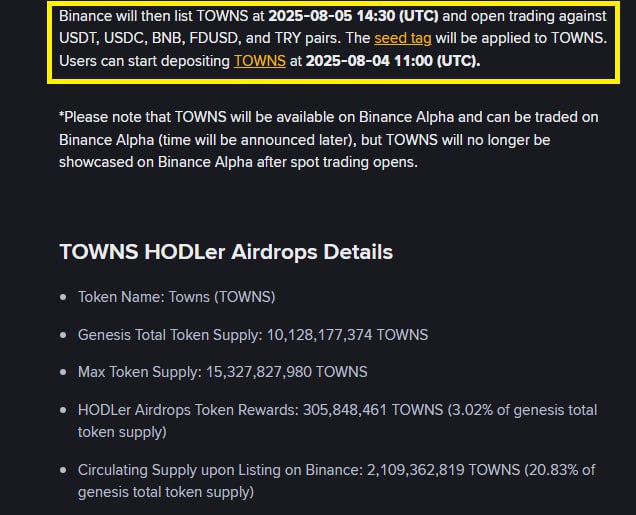
Task: Click the bullet dot beside Max Token Supply
Action: point(63,372)
